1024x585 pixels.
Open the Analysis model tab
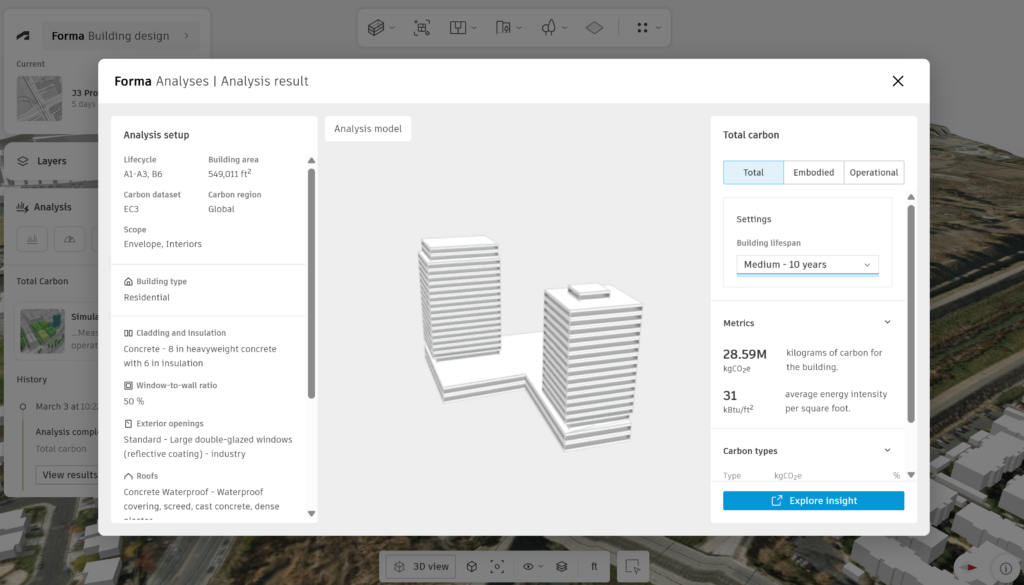click(367, 129)
